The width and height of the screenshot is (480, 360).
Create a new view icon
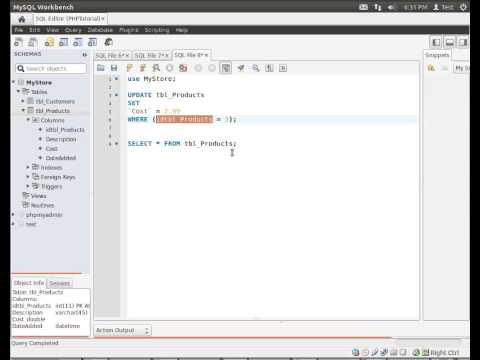(78, 42)
